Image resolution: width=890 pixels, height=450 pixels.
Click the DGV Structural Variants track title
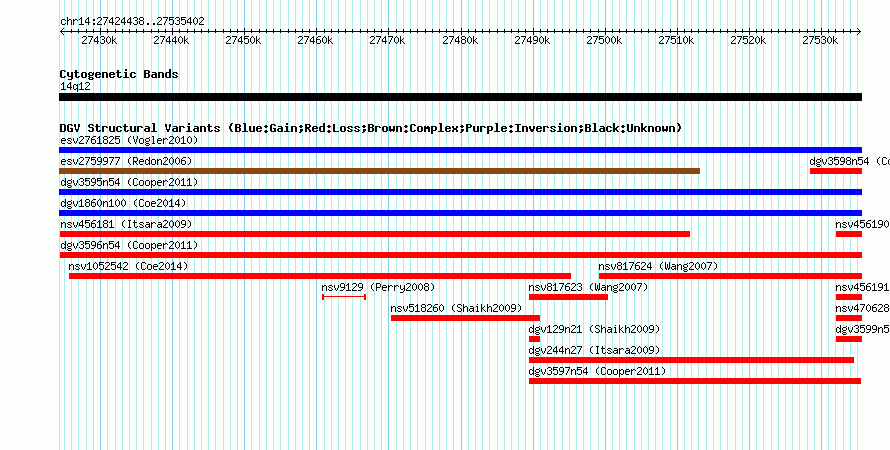point(371,128)
